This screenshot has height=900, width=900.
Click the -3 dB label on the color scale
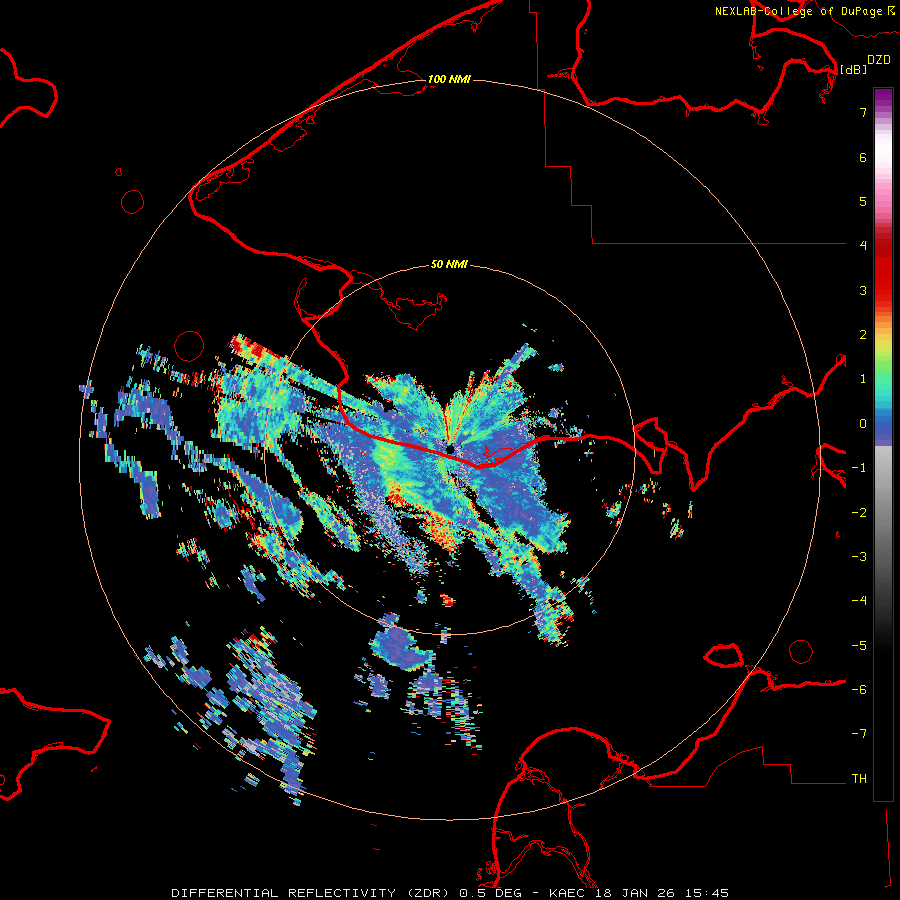(859, 557)
